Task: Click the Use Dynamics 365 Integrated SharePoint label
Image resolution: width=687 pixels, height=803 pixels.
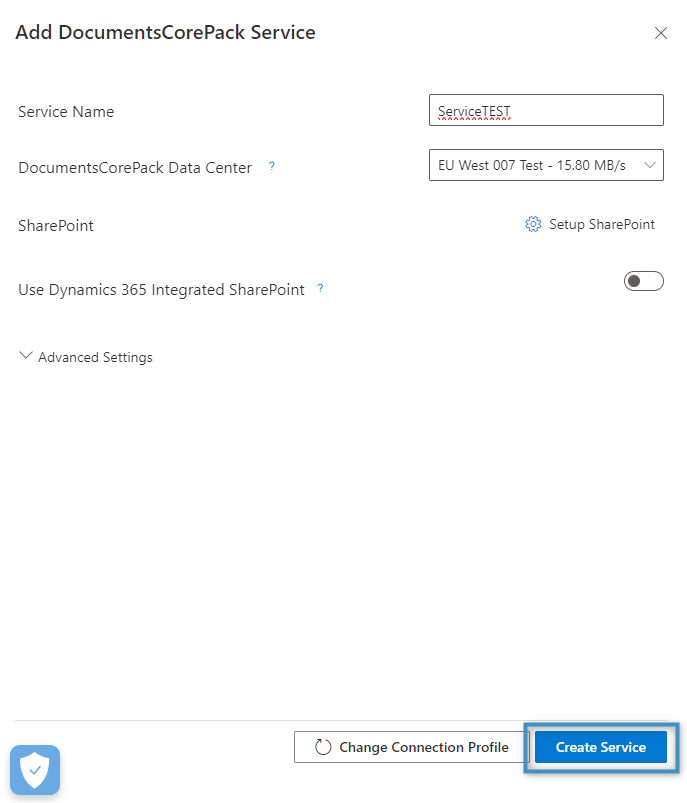Action: (161, 290)
